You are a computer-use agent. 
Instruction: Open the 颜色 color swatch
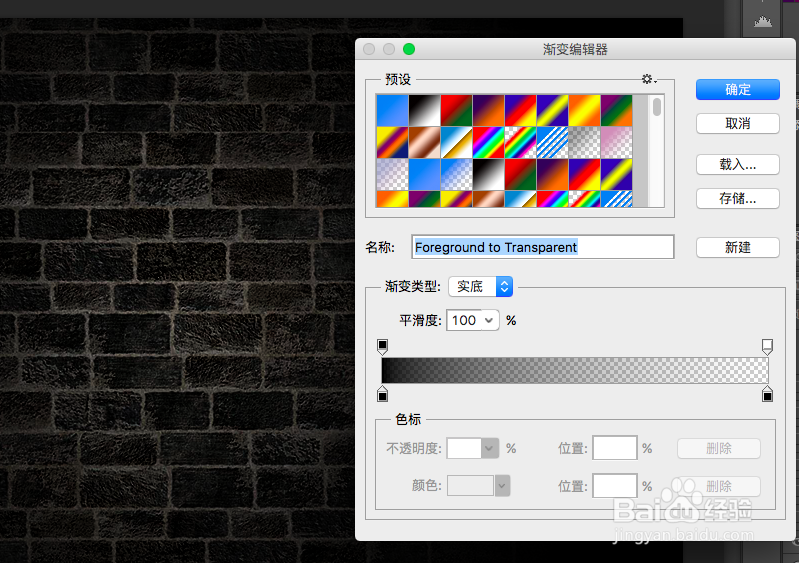tap(470, 486)
